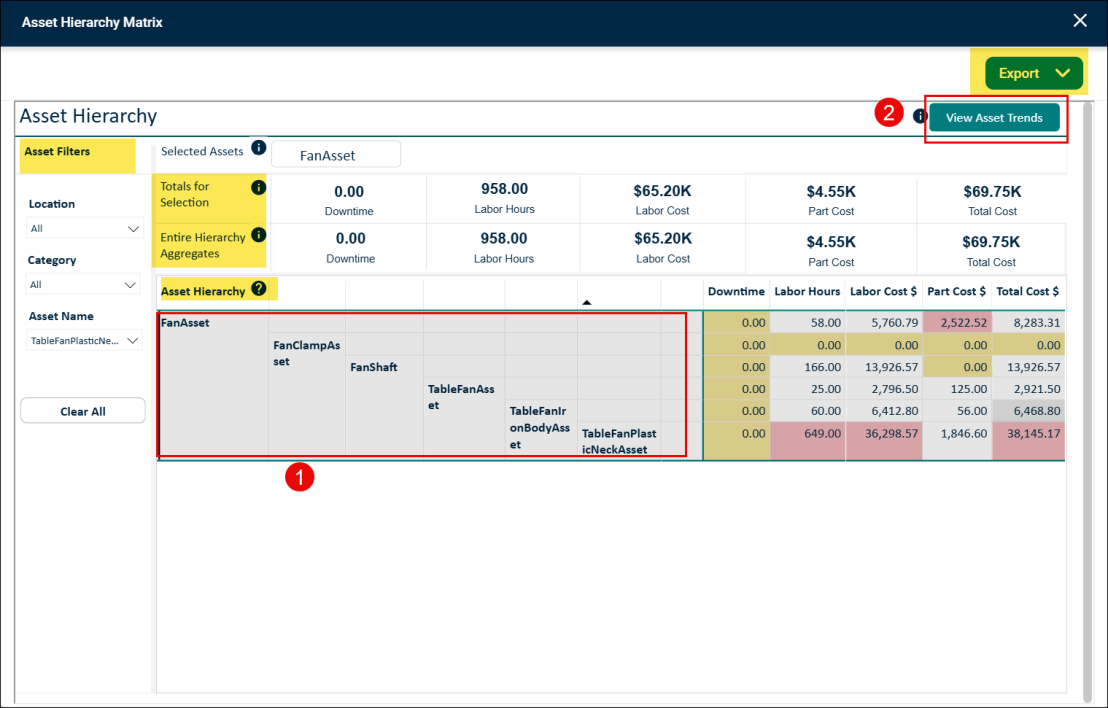Image resolution: width=1108 pixels, height=708 pixels.
Task: Open the Asset Name dropdown
Action: tap(85, 341)
